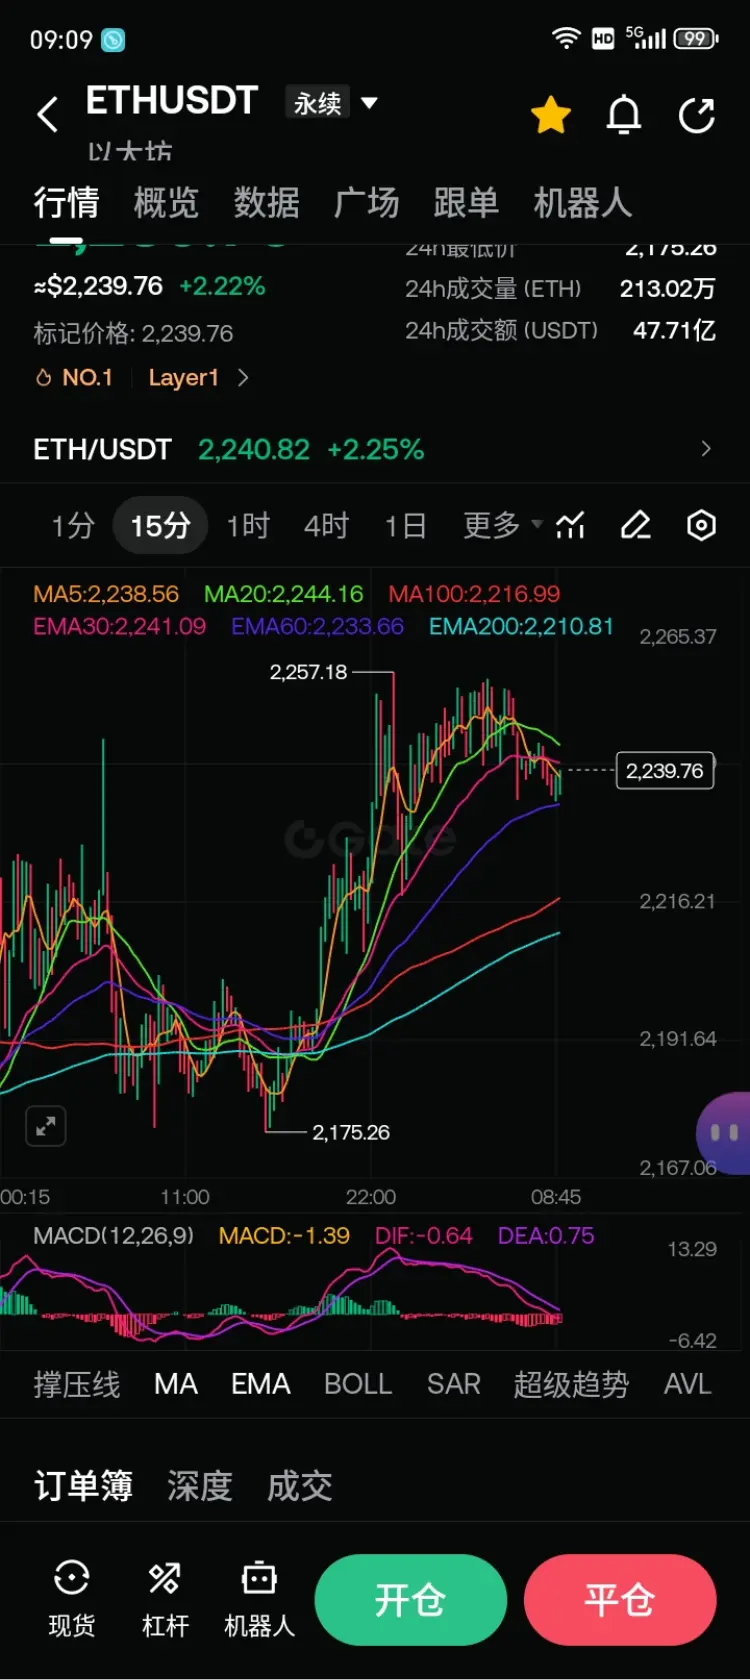The width and height of the screenshot is (750, 1680).
Task: Switch to the 概览 tab
Action: (x=166, y=203)
